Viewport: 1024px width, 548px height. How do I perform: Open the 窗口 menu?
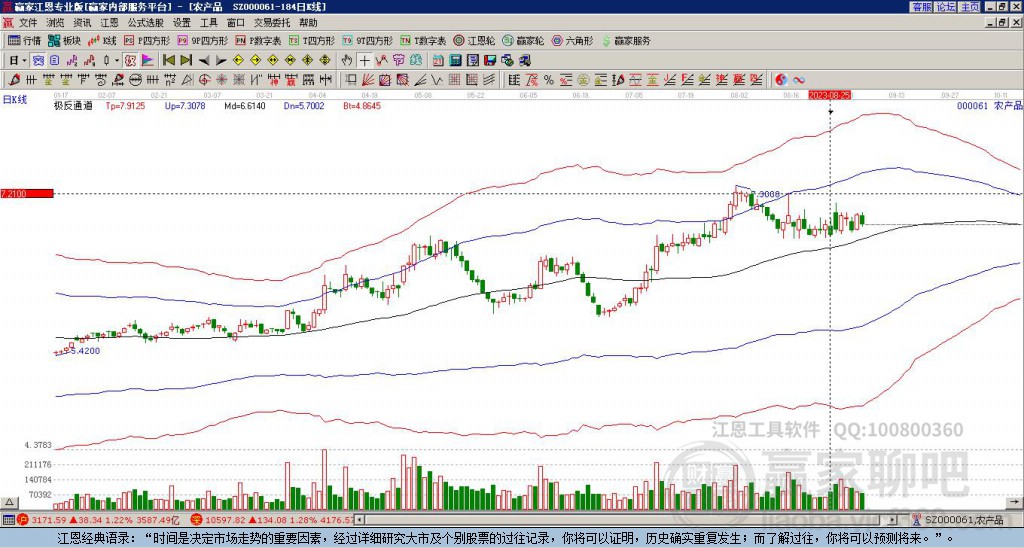click(236, 23)
